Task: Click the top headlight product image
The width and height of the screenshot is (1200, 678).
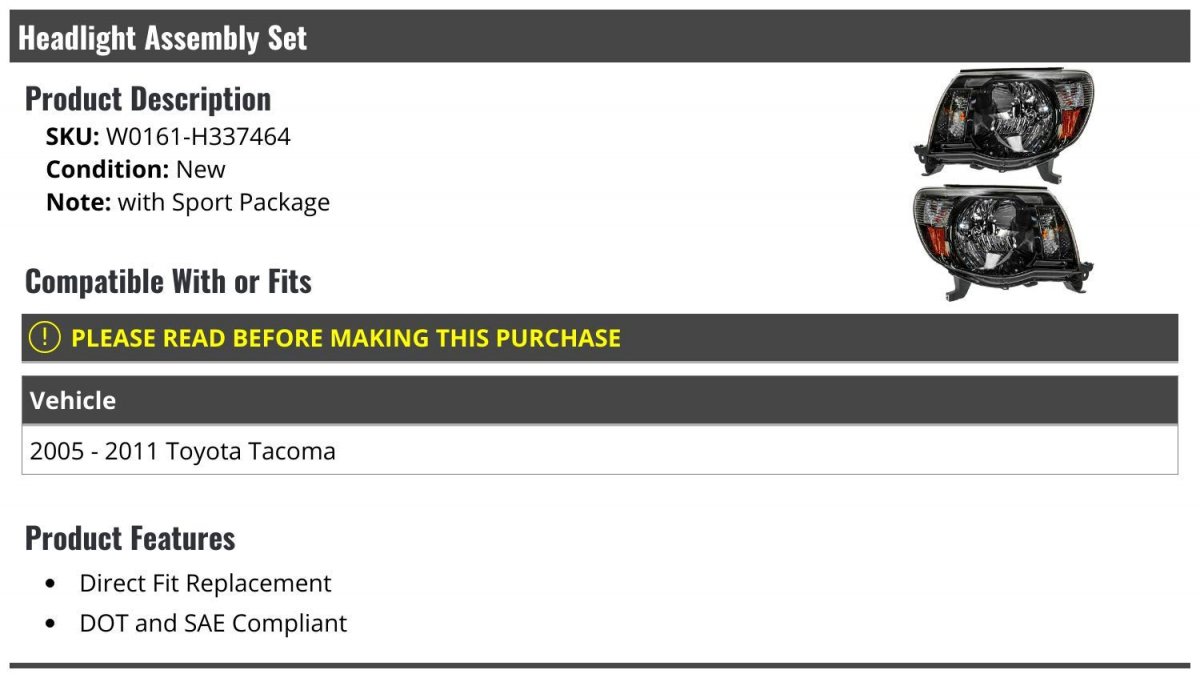Action: [1003, 122]
